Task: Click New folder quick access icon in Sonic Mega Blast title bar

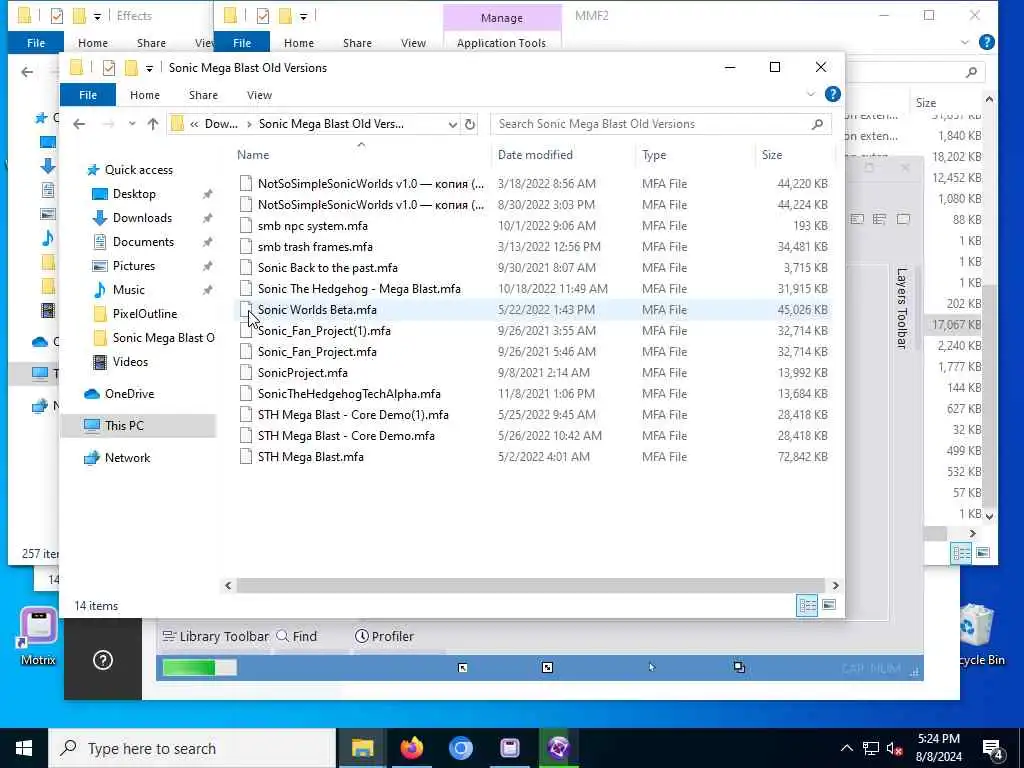Action: pos(131,67)
